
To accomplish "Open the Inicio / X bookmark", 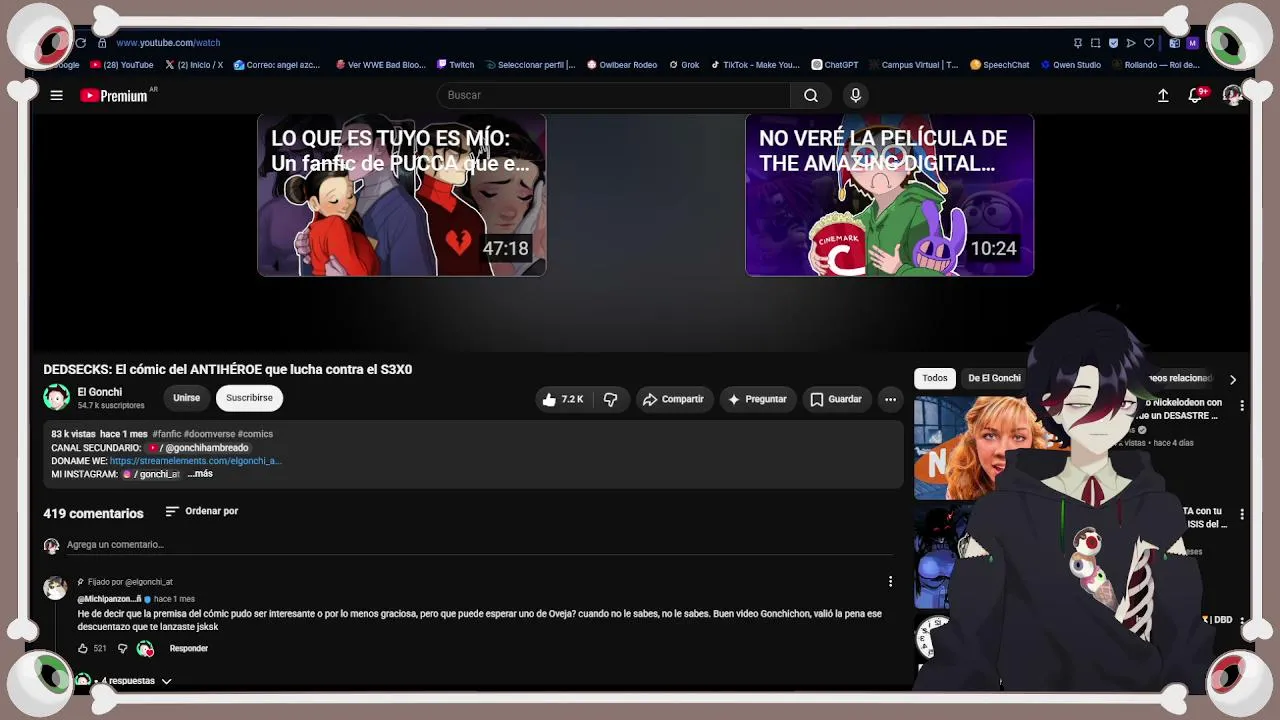I will [194, 65].
